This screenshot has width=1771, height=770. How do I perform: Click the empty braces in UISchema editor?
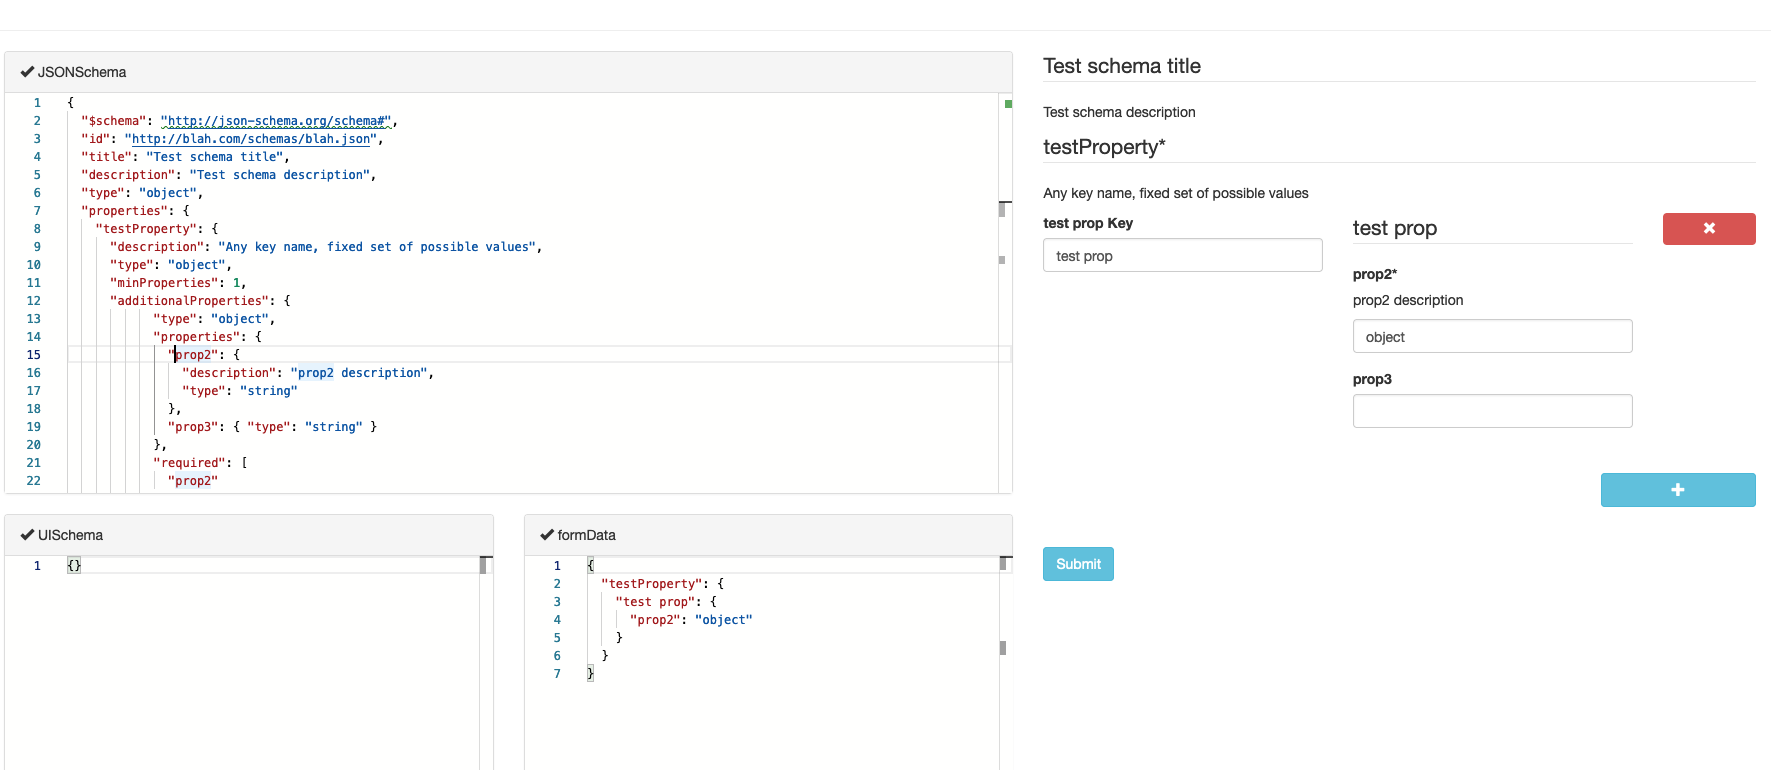click(74, 565)
